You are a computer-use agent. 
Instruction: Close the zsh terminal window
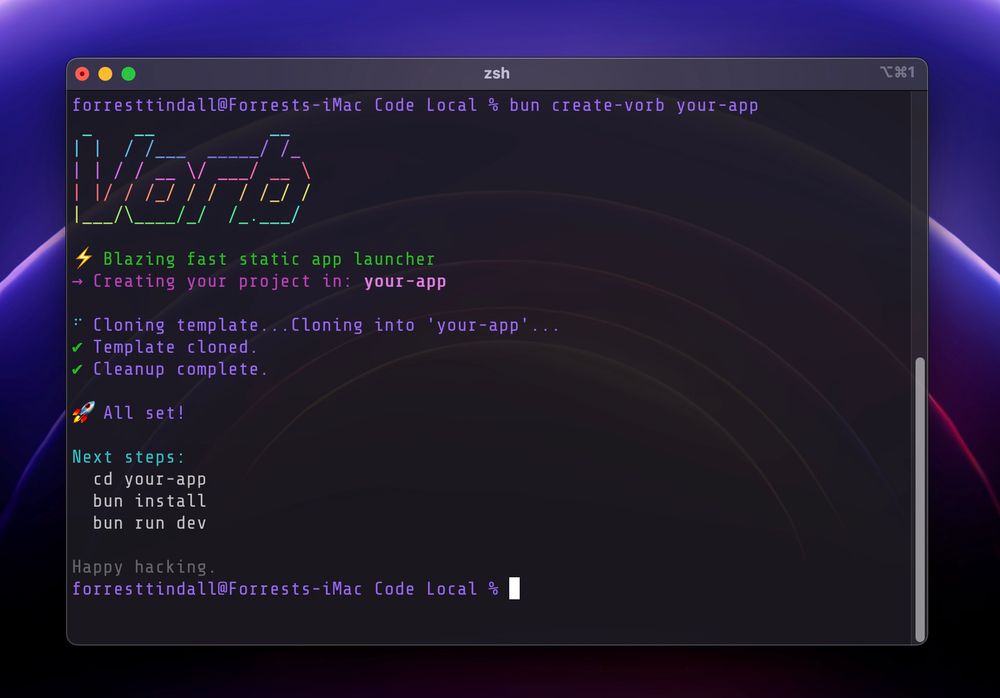coord(82,74)
